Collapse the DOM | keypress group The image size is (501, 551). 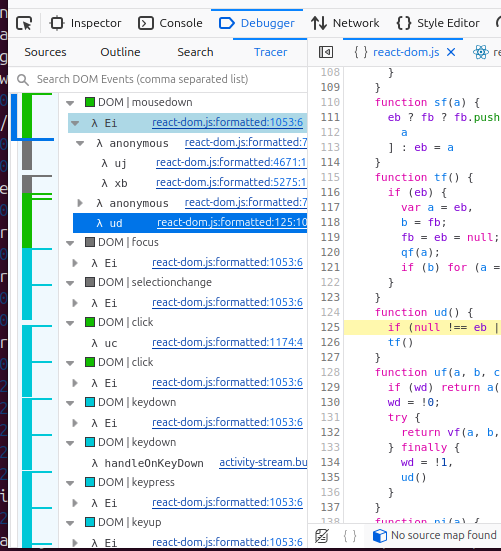(70, 483)
